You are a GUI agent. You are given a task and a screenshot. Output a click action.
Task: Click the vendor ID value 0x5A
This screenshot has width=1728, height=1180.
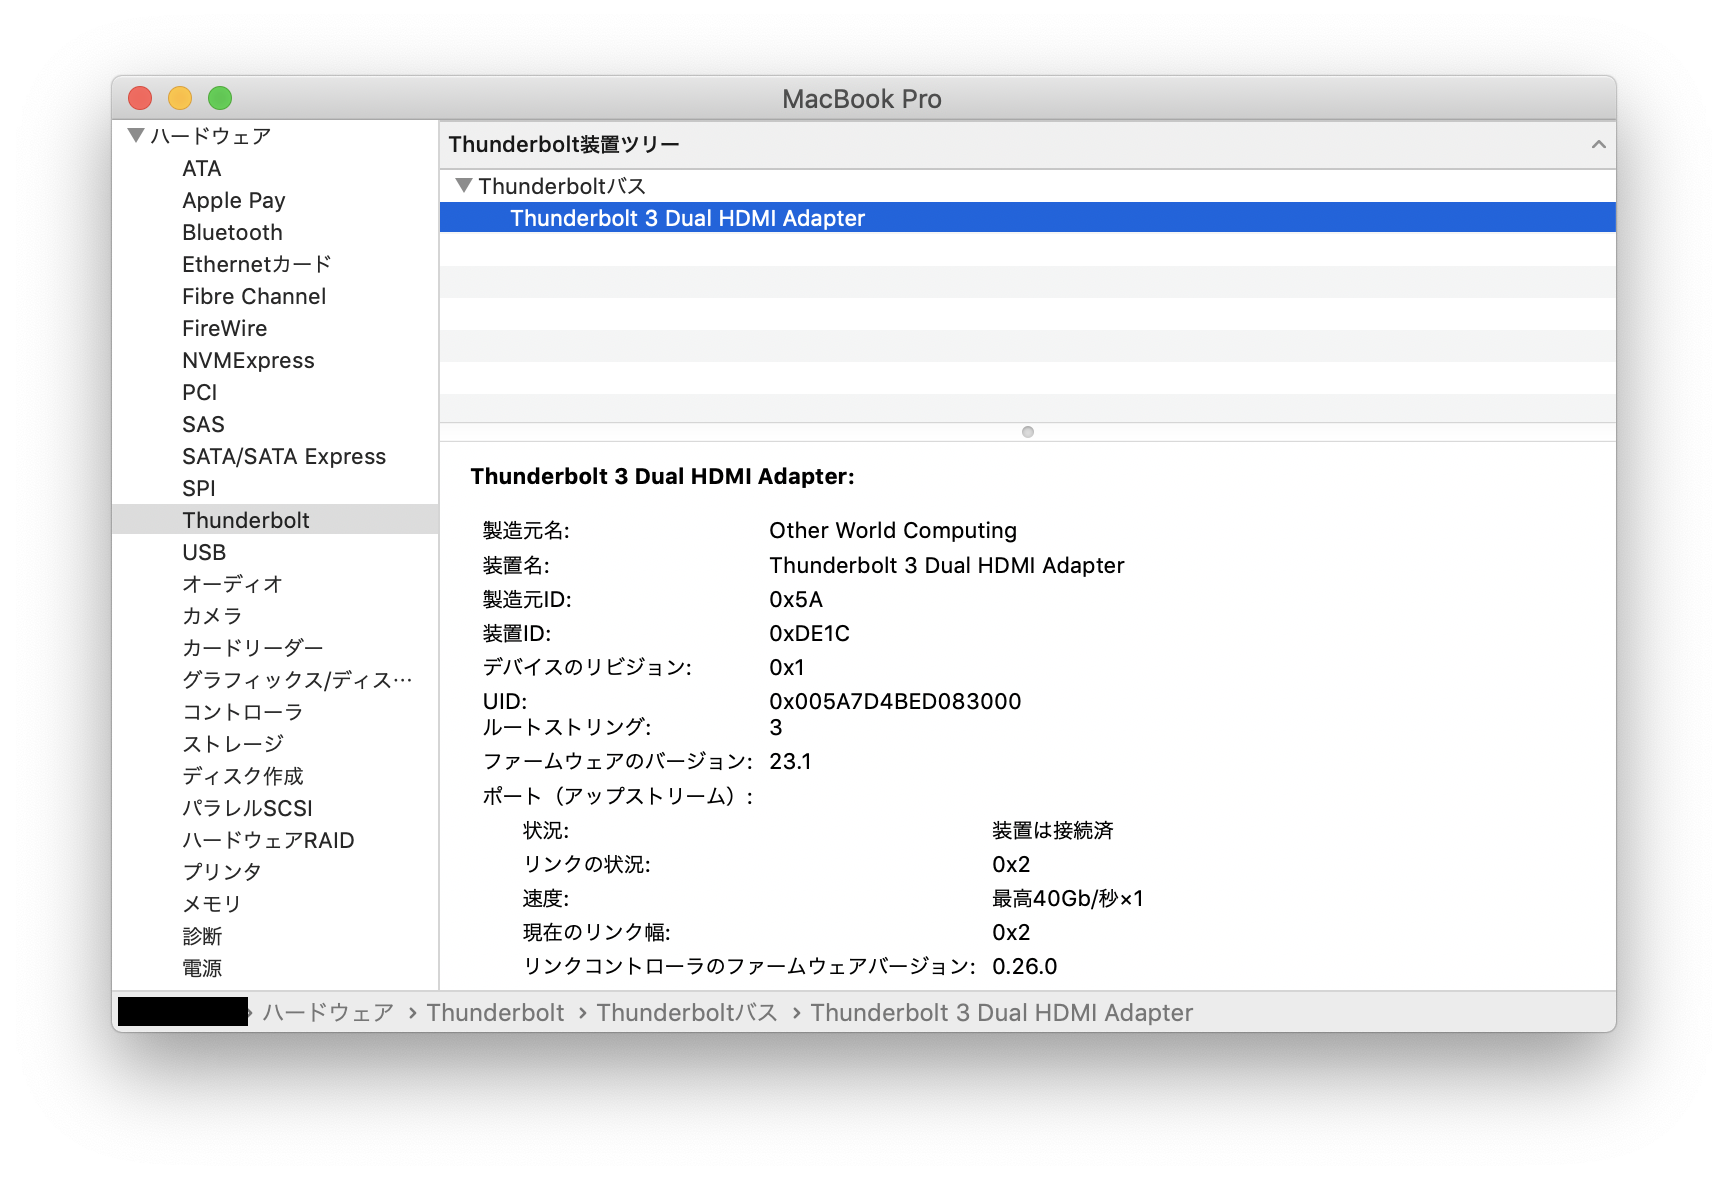[x=796, y=599]
